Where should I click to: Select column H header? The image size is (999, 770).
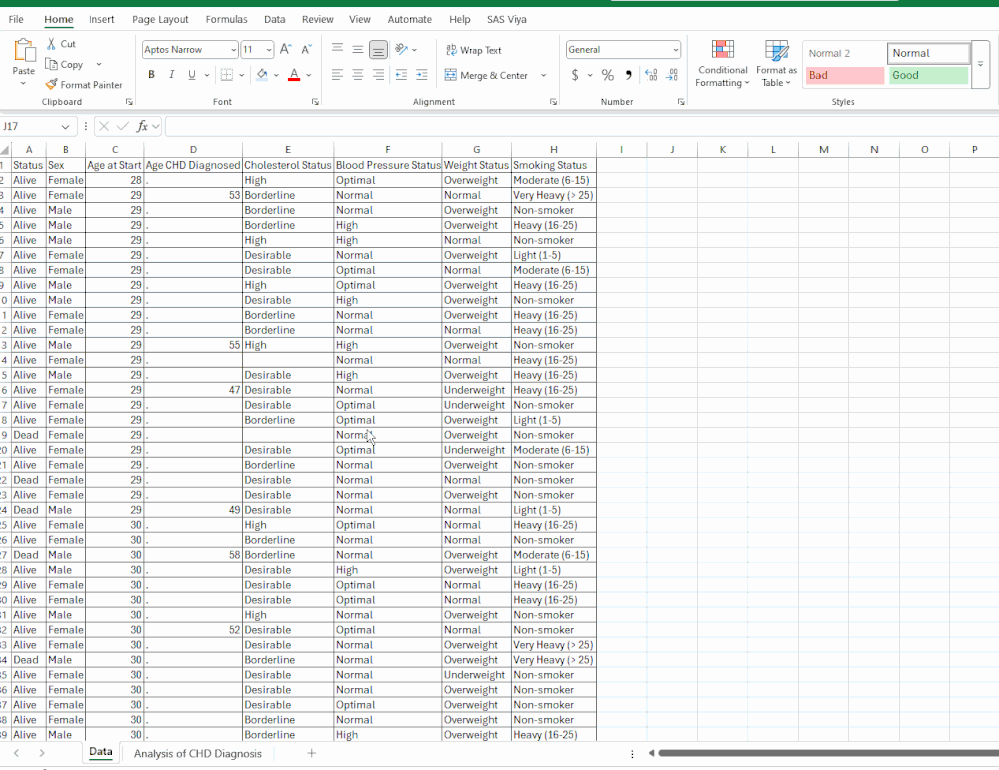click(554, 150)
